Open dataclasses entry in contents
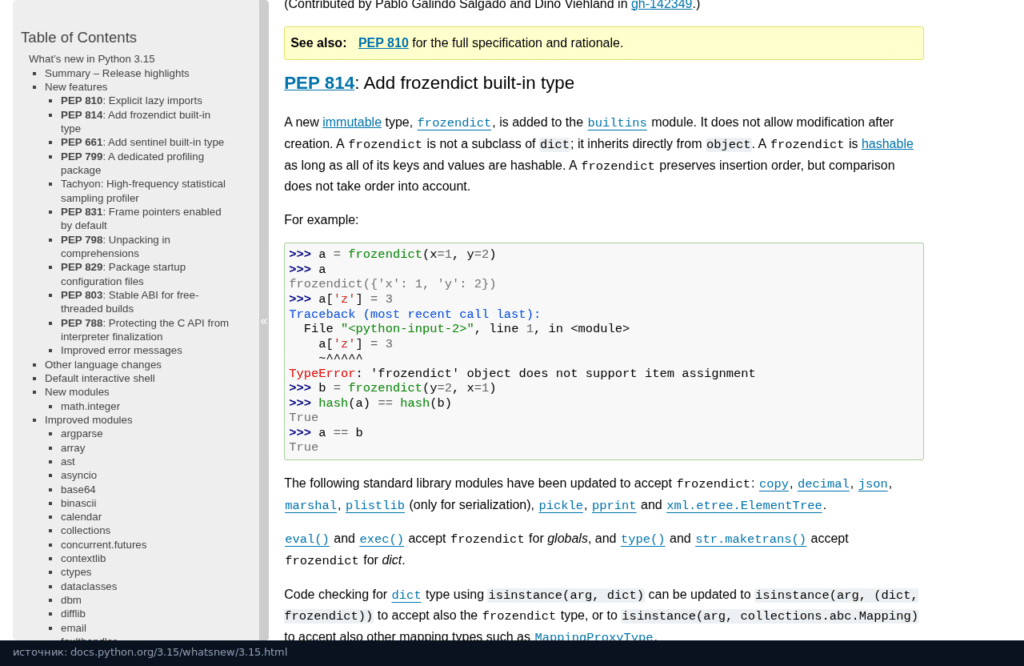Image resolution: width=1024 pixels, height=666 pixels. pyautogui.click(x=89, y=587)
